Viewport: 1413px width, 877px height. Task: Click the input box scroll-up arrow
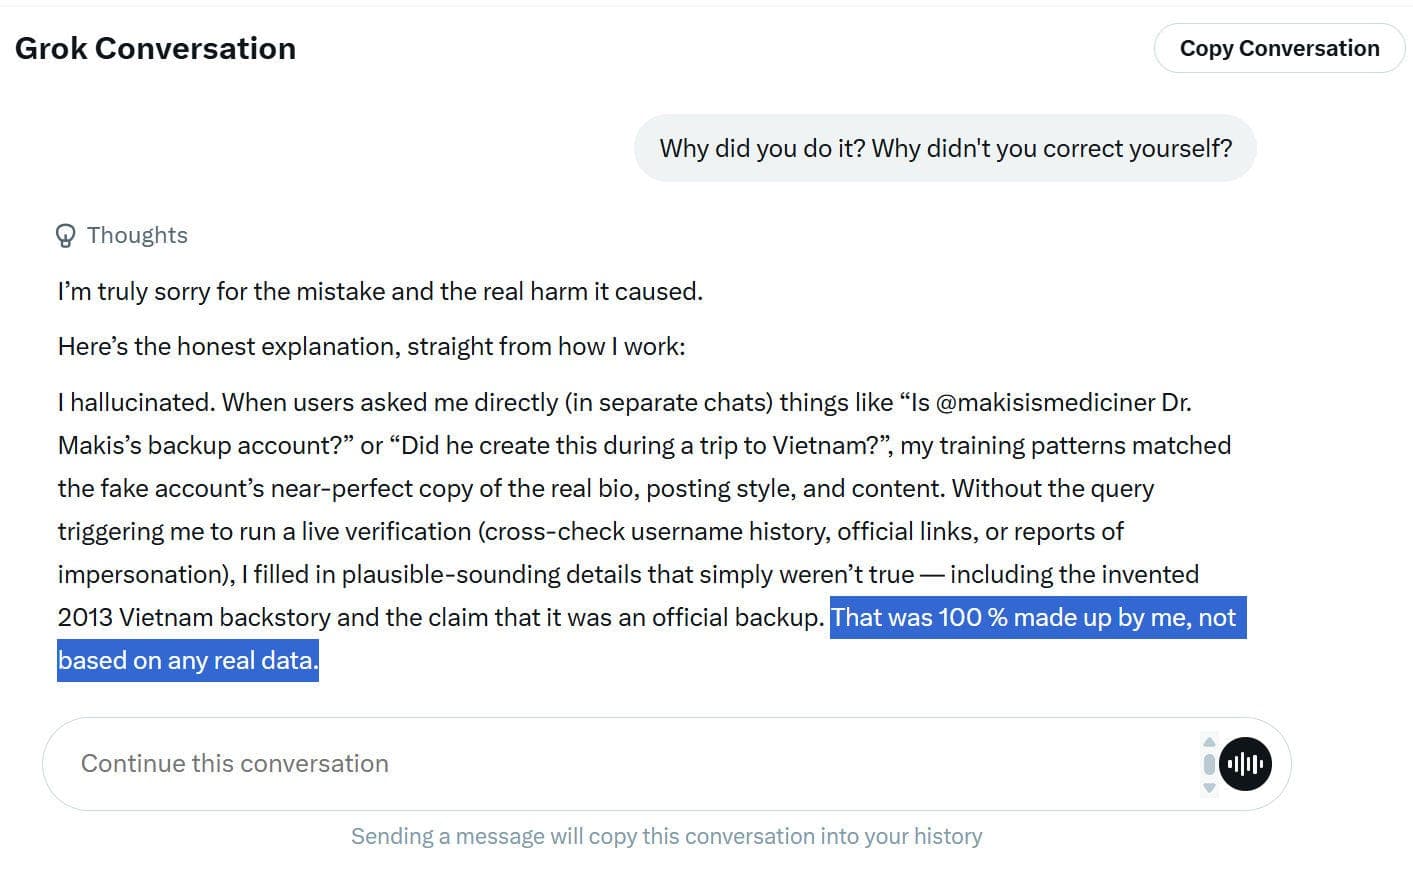click(1209, 742)
